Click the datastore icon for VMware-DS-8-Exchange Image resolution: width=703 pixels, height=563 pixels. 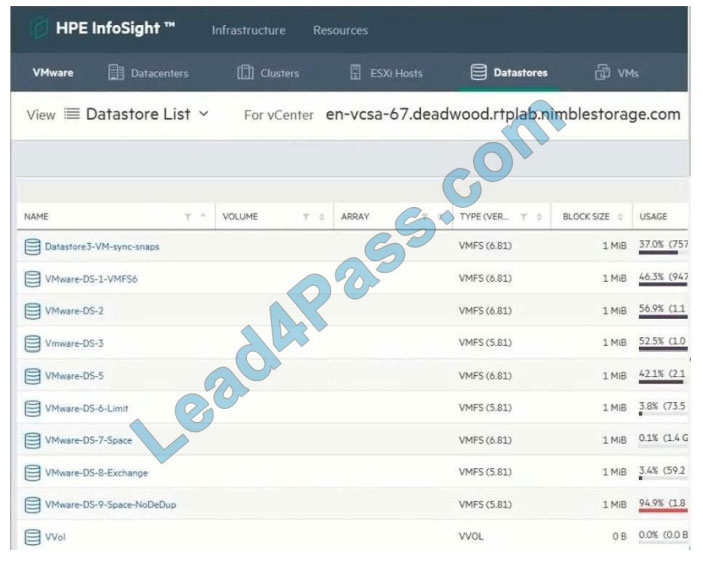(32, 472)
